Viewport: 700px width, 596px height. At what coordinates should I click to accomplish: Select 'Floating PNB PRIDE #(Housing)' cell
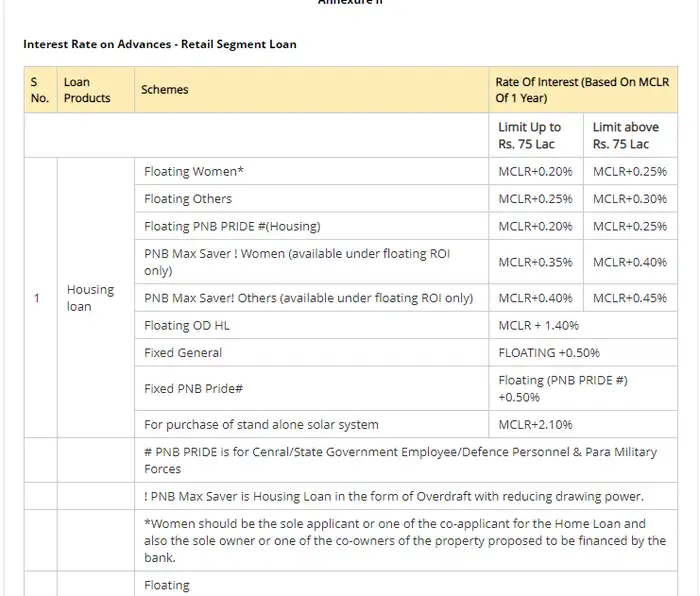point(232,226)
